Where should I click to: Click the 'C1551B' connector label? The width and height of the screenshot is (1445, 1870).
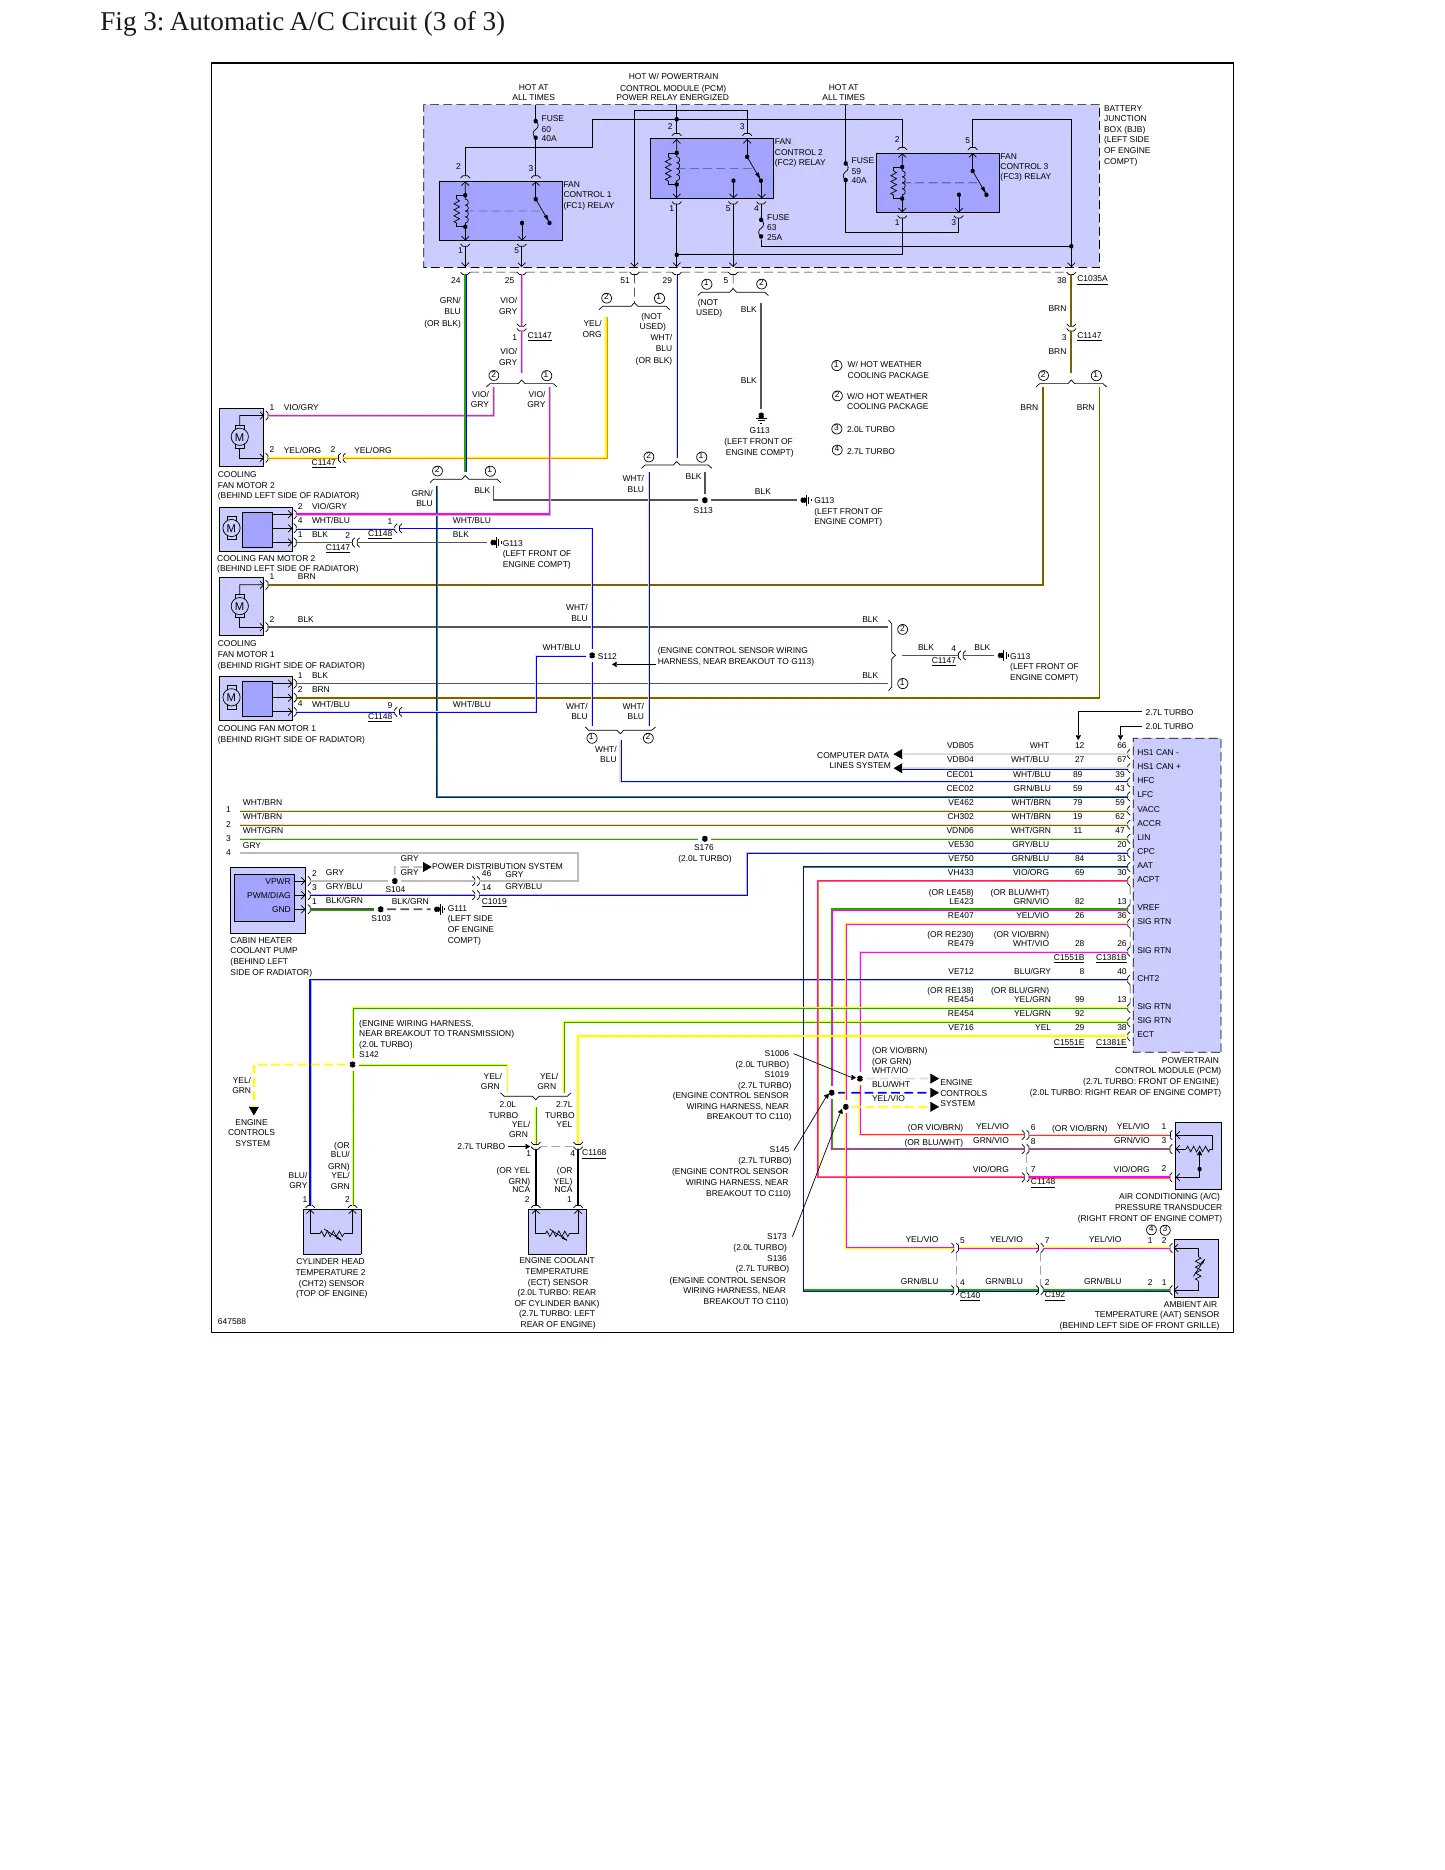coord(1069,957)
